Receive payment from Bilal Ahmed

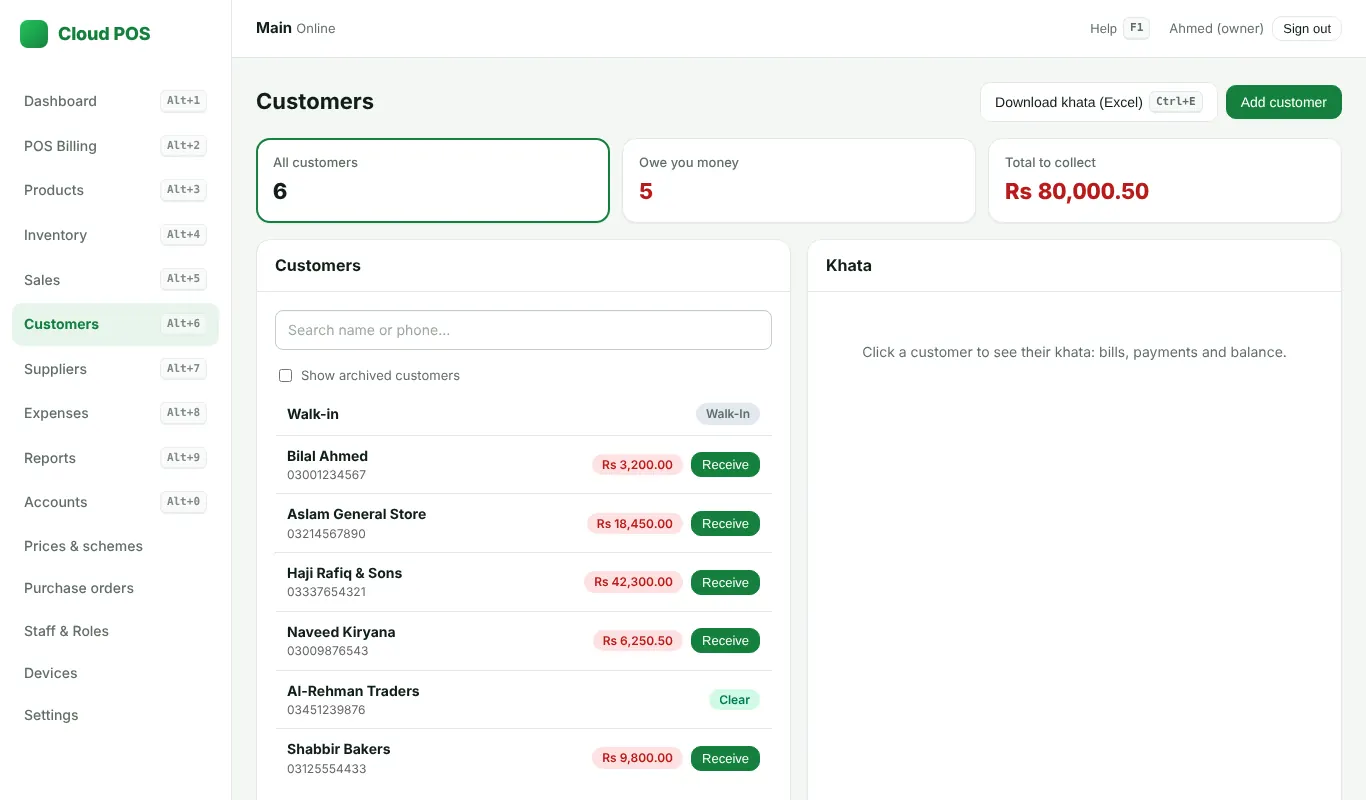pos(725,465)
